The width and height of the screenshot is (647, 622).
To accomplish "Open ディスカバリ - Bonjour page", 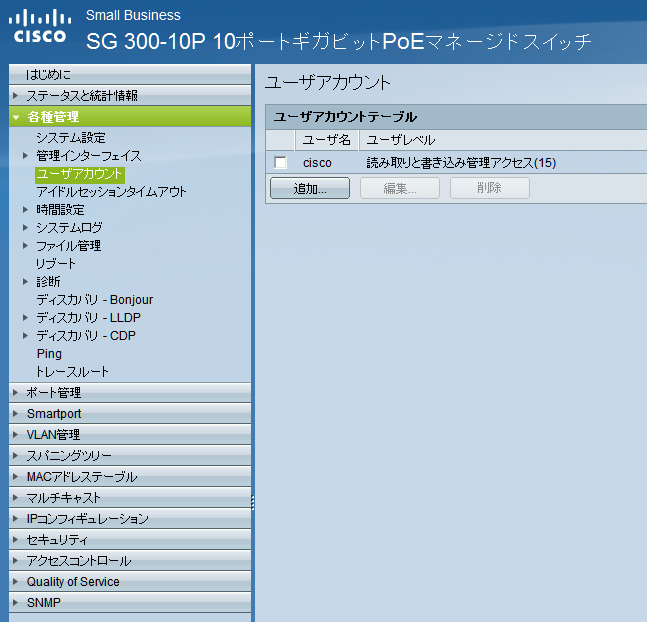I will pos(95,300).
